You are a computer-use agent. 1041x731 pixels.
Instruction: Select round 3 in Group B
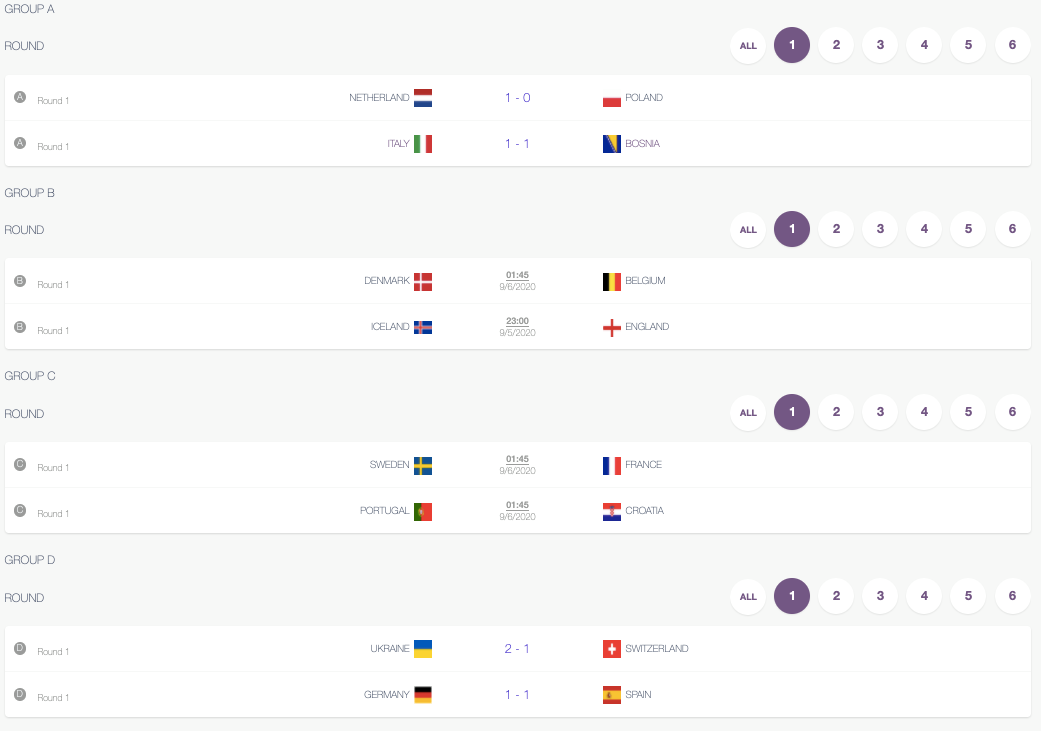(880, 229)
